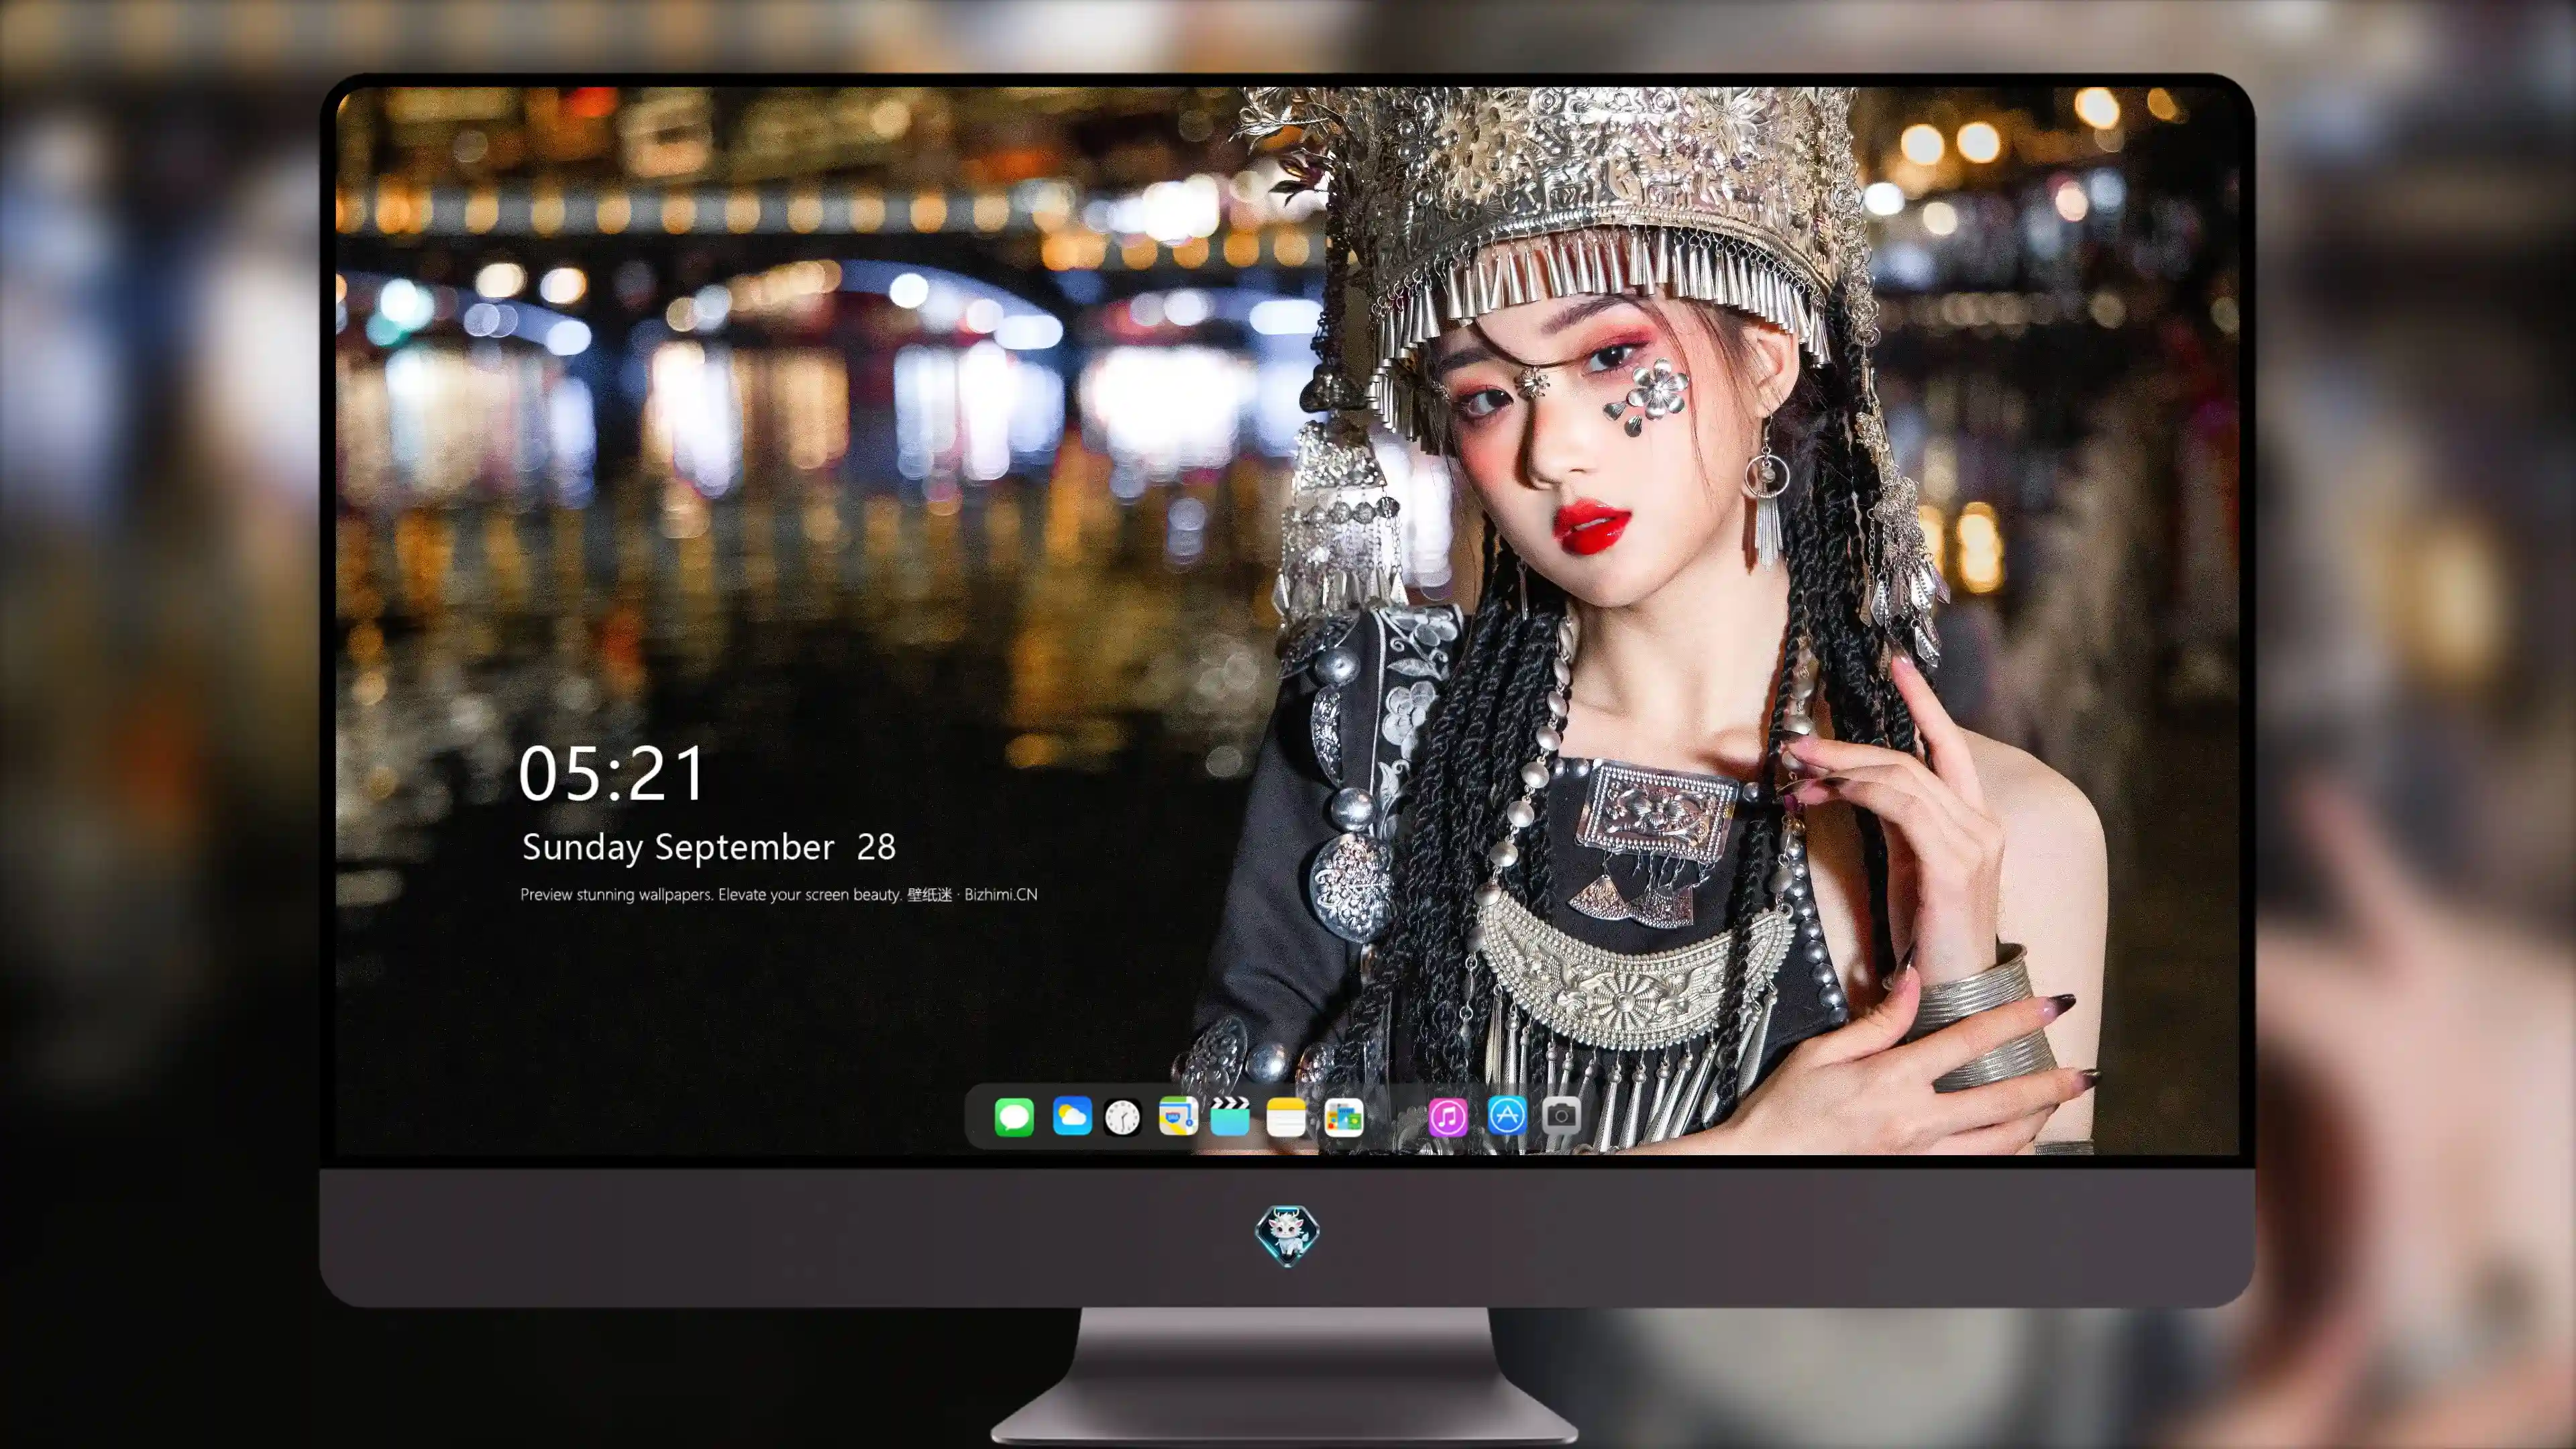
Task: Click the dragon logo on monitor chin
Action: point(1287,1235)
